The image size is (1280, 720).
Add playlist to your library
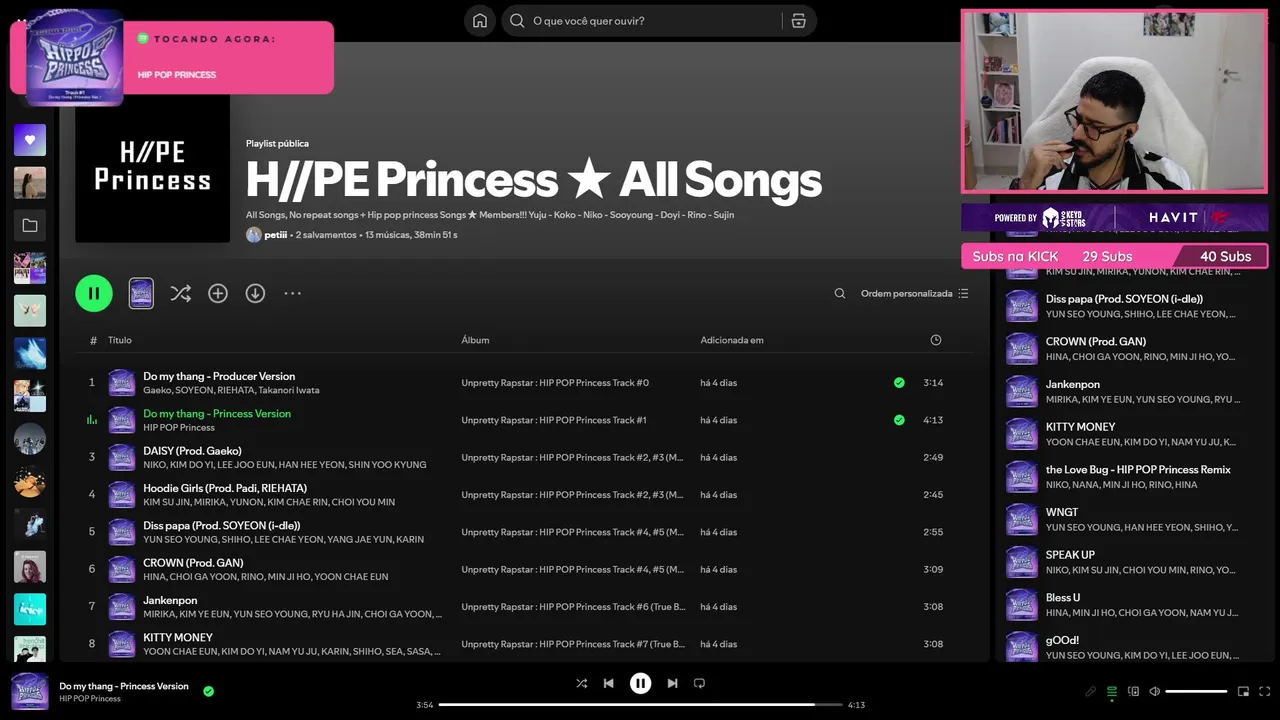[x=218, y=293]
